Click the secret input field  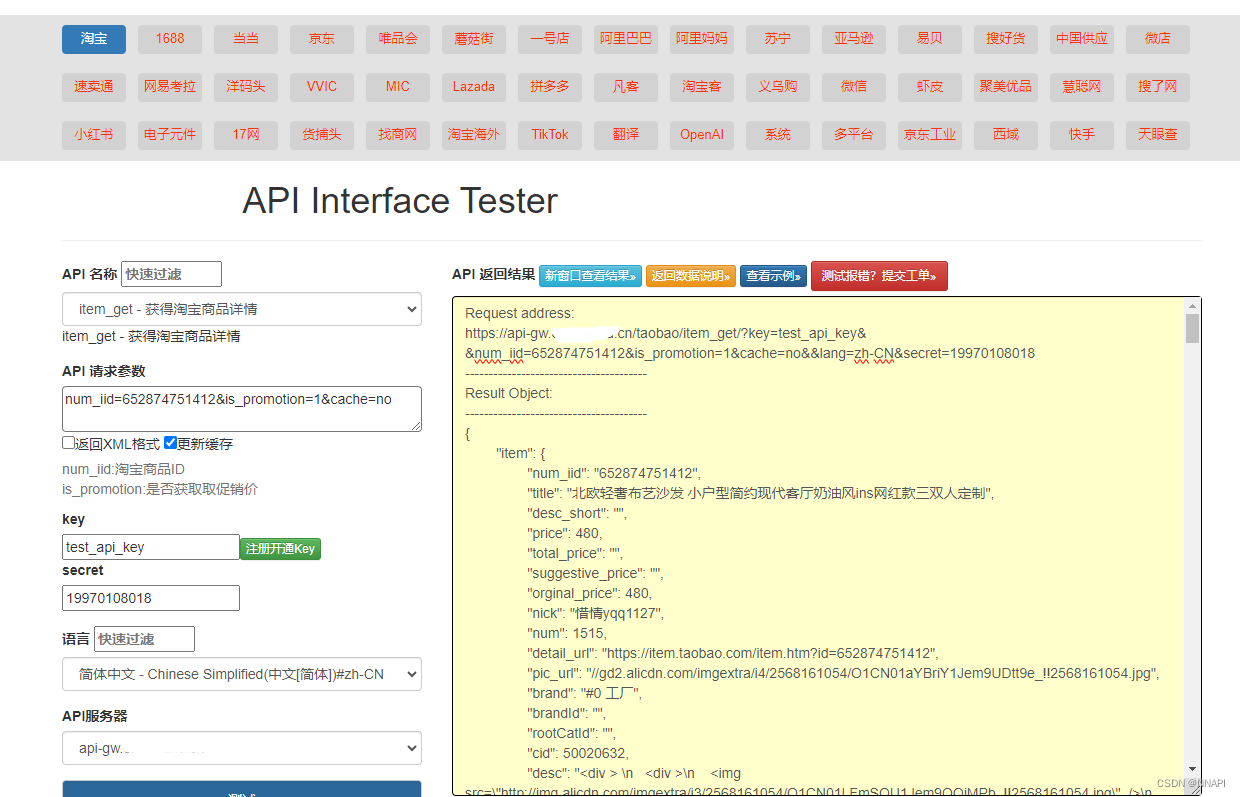coord(151,598)
